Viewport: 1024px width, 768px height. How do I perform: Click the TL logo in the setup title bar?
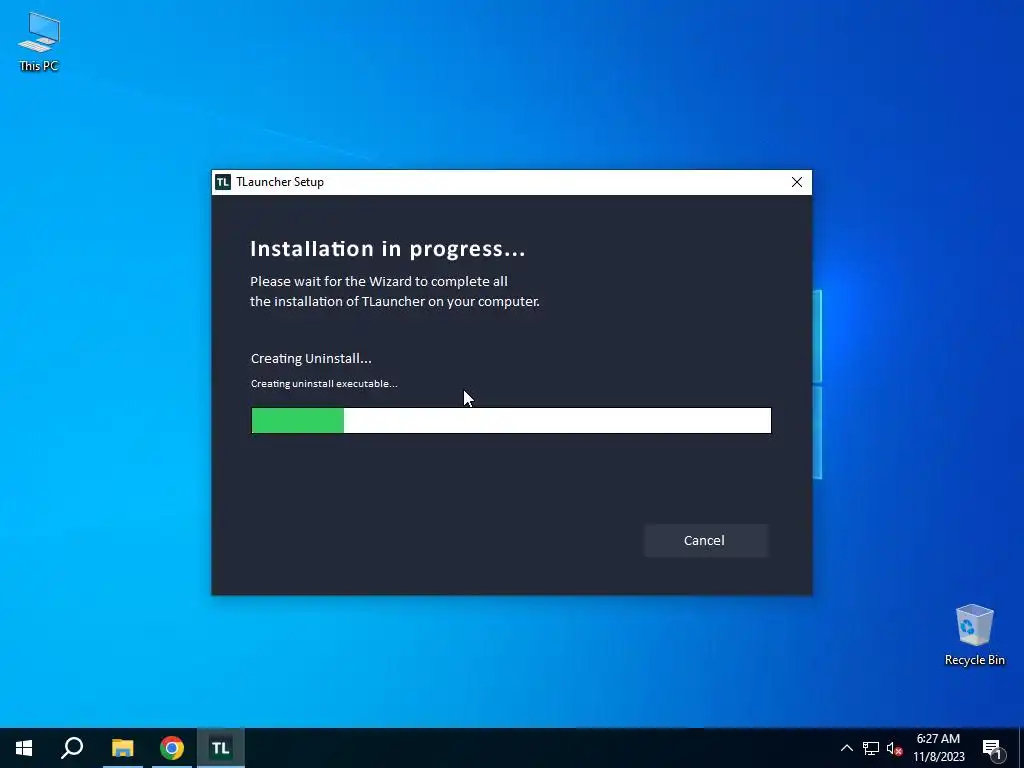pos(223,182)
